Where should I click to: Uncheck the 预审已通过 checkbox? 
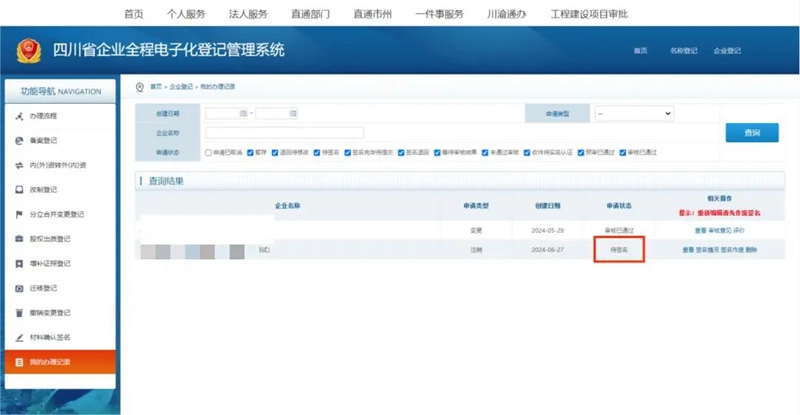coord(581,153)
